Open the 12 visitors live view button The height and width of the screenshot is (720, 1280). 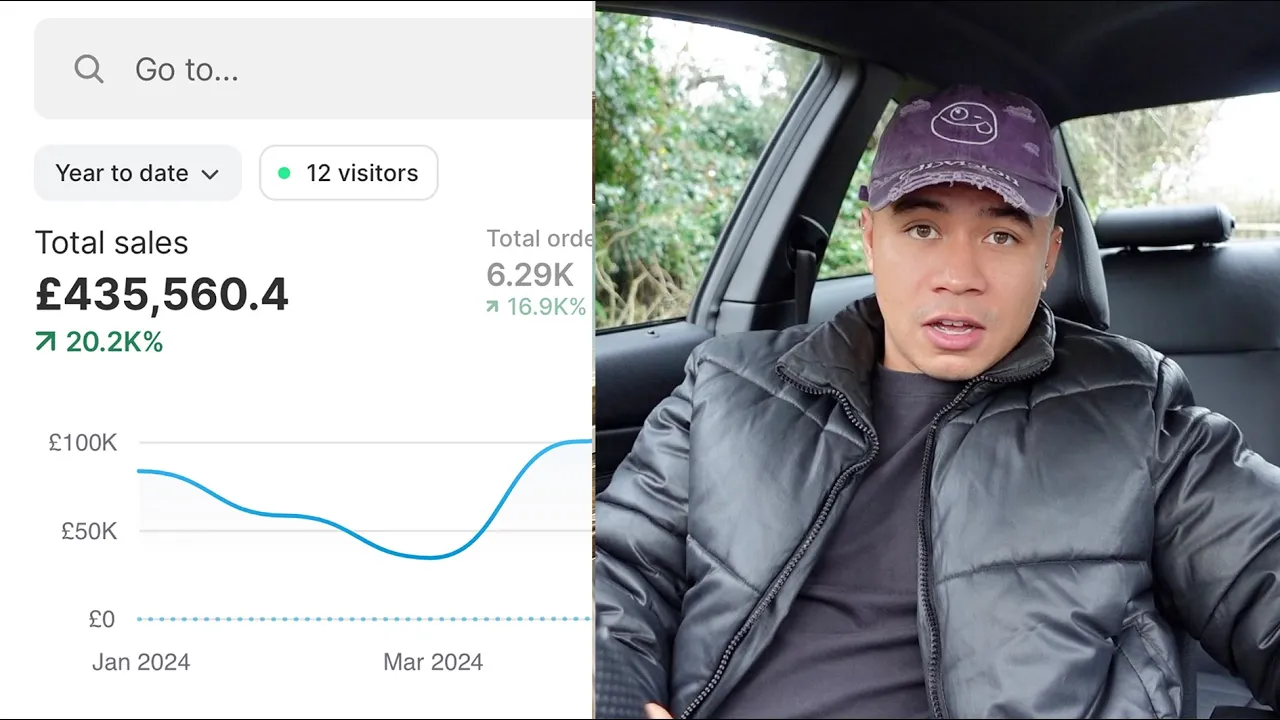click(x=349, y=173)
